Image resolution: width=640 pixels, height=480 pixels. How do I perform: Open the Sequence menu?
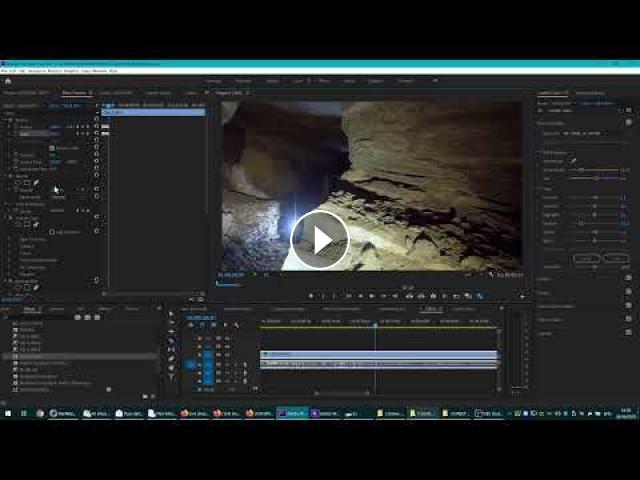[36, 71]
